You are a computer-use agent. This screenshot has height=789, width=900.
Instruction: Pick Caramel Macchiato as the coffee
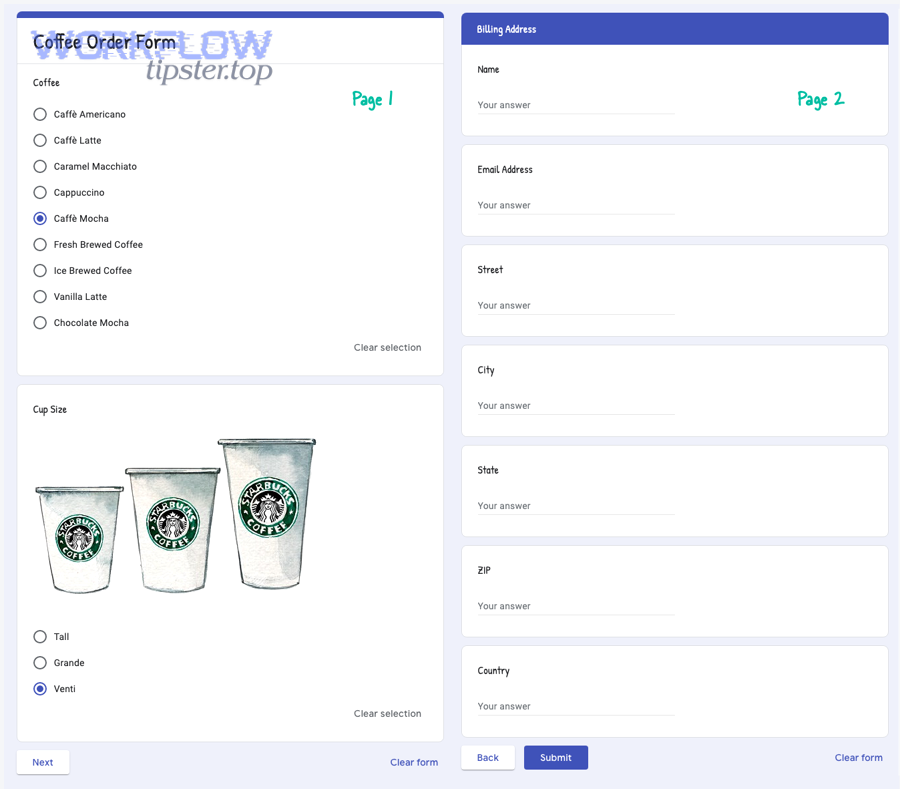[40, 166]
